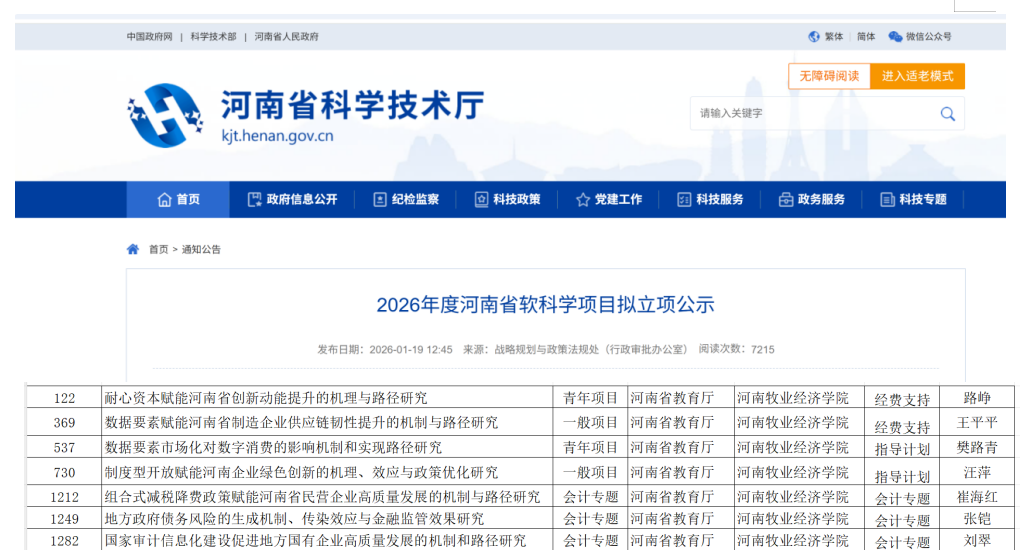Viewport: 1020px width, 550px height.
Task: Switch to 简体 Chinese
Action: (x=866, y=37)
